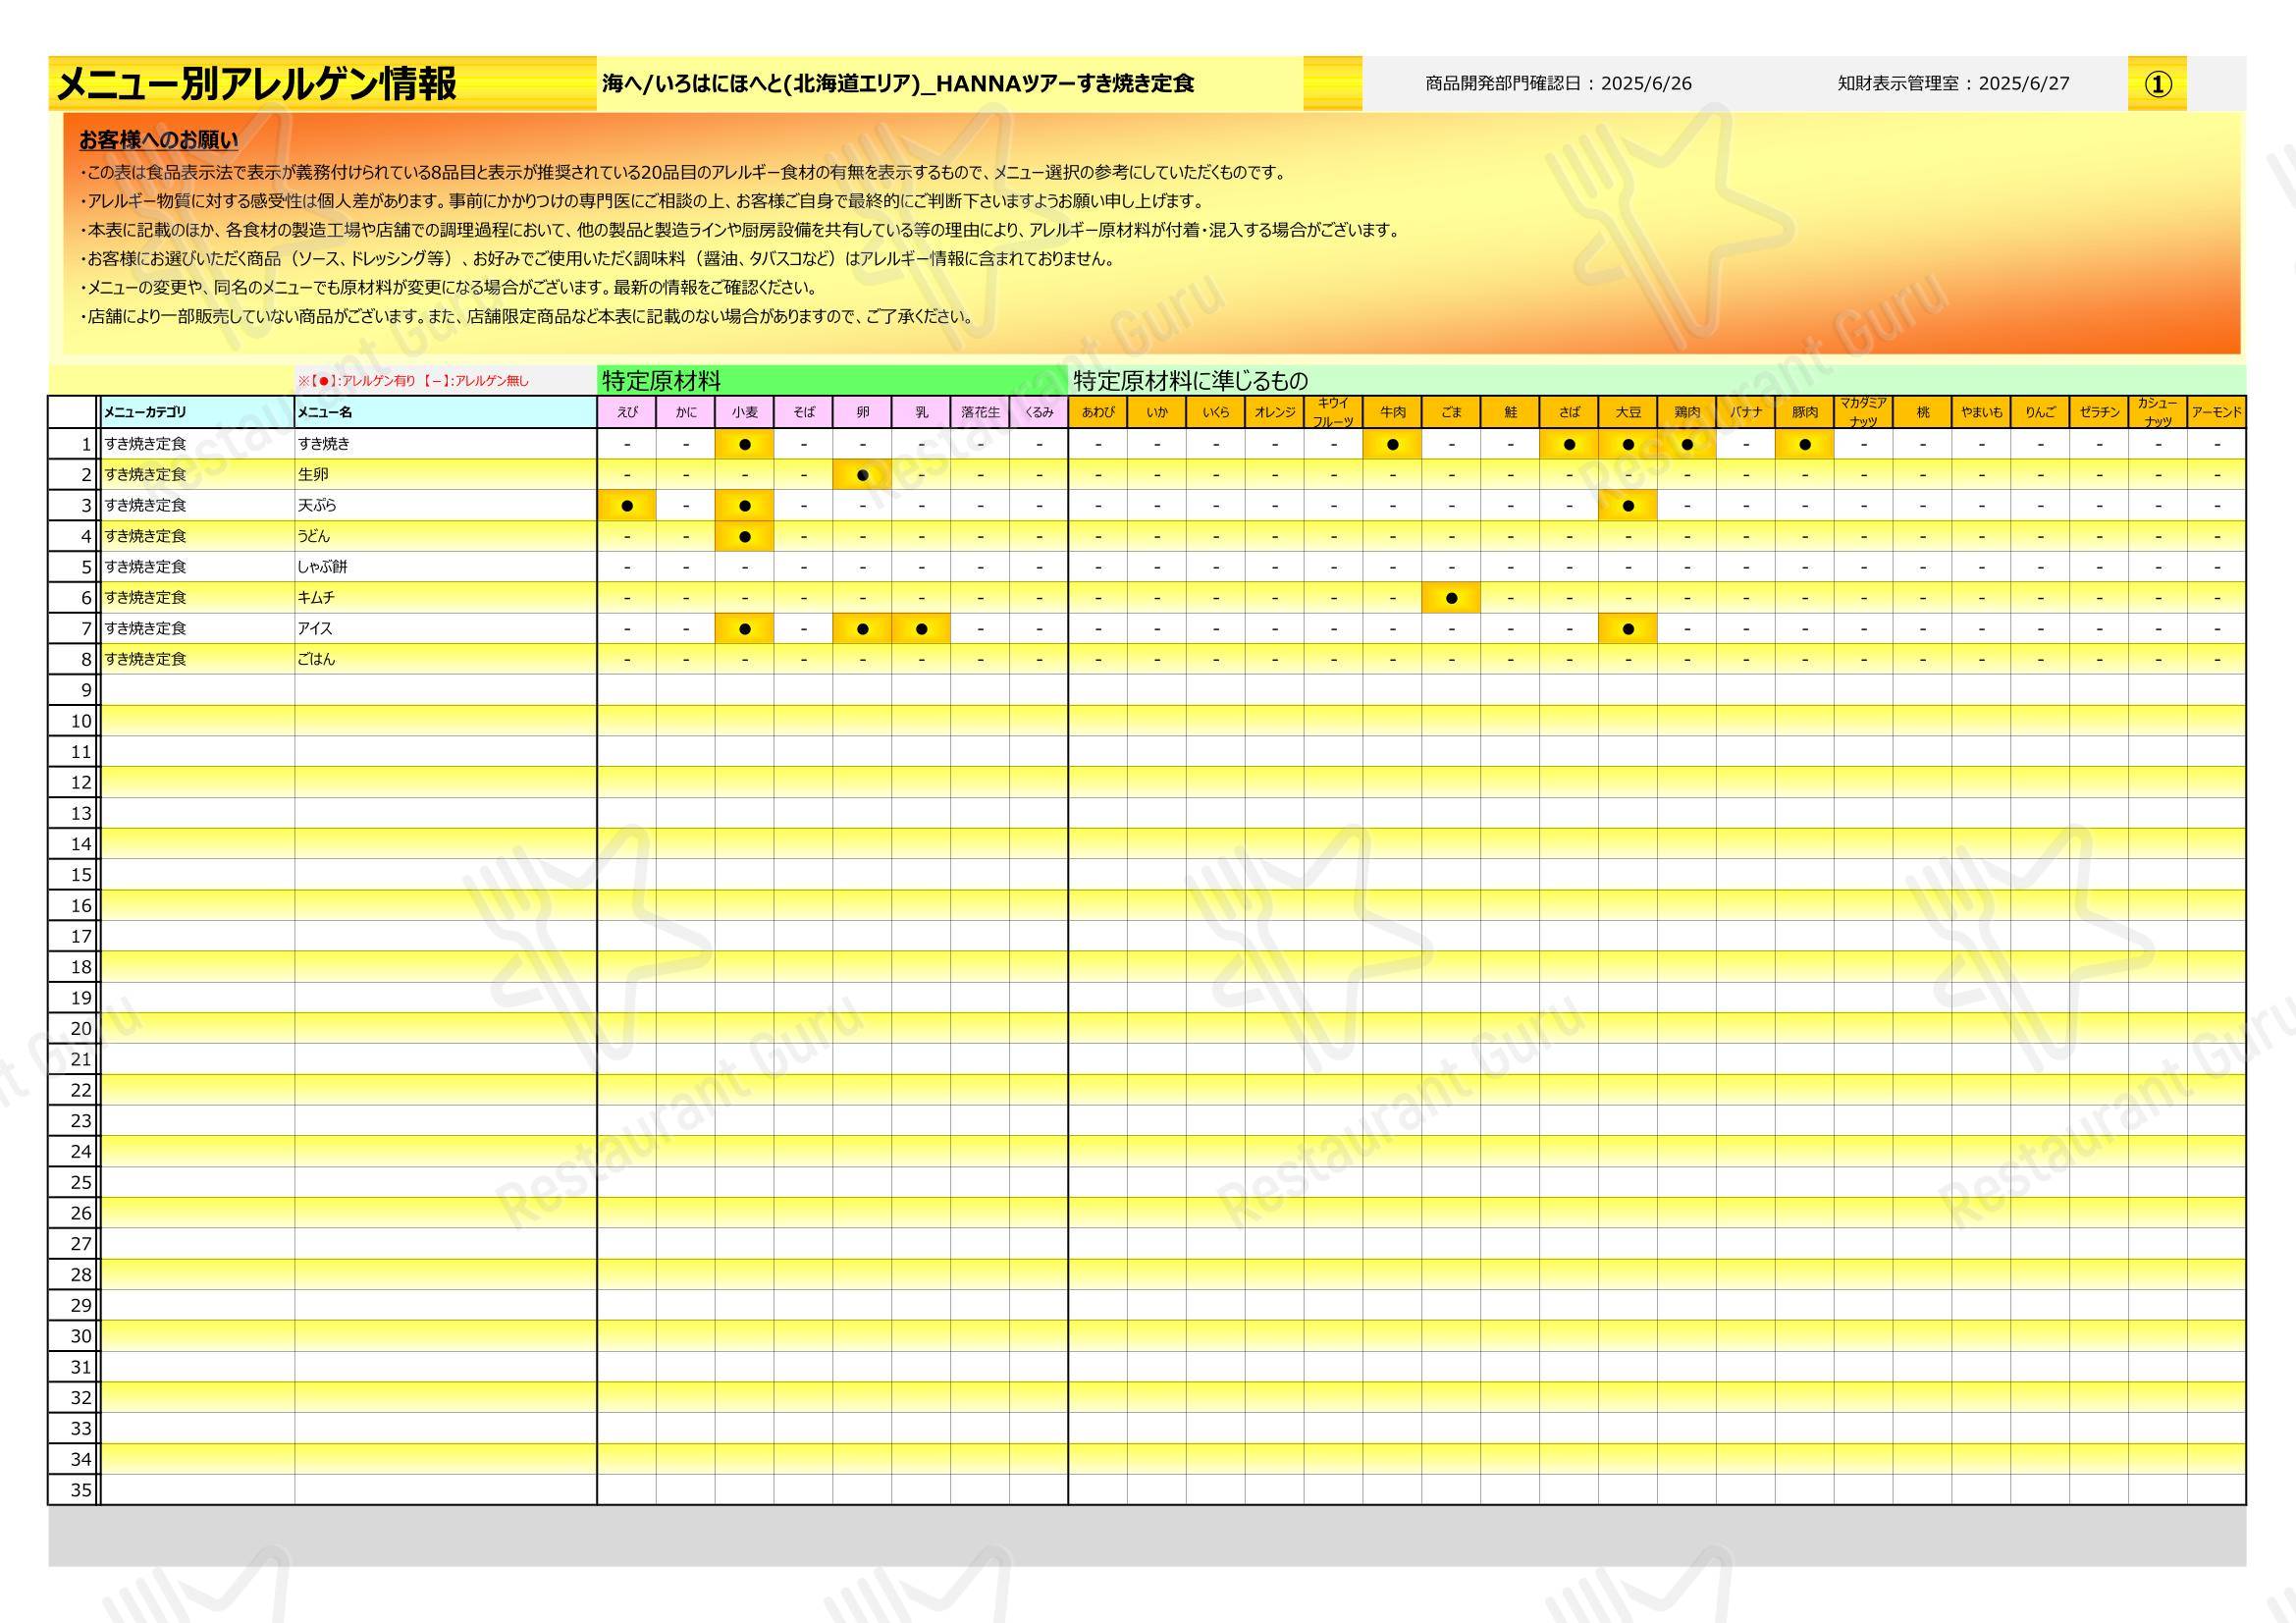
Task: Click the オレンジ column header
Action: coord(1275,412)
